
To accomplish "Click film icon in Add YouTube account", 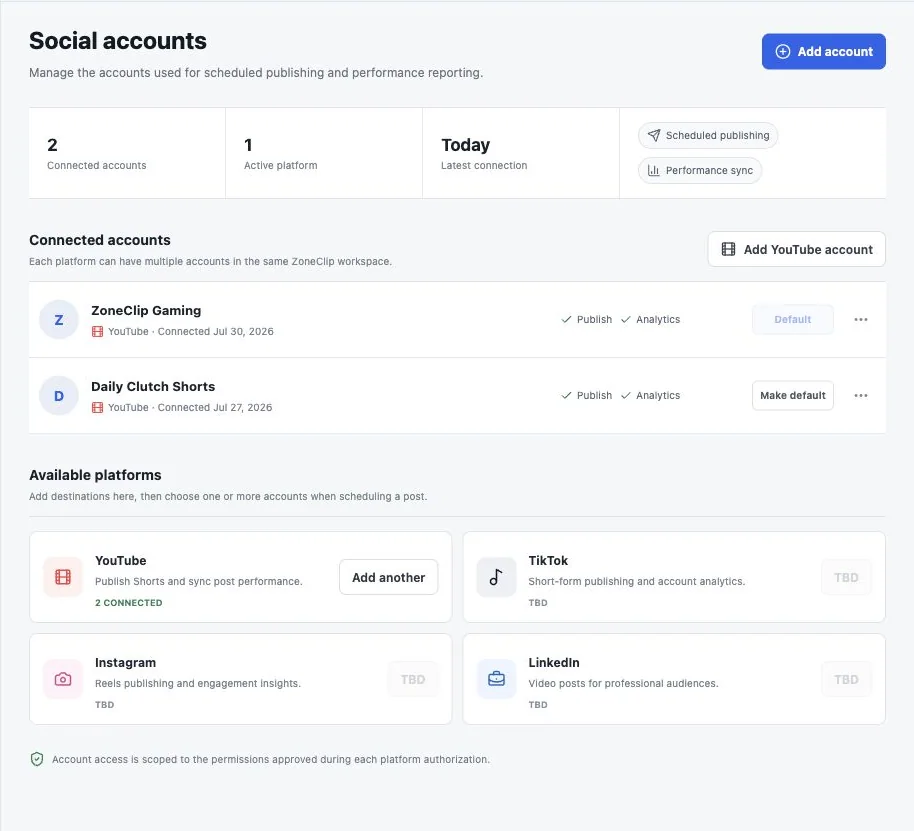I will [x=728, y=249].
